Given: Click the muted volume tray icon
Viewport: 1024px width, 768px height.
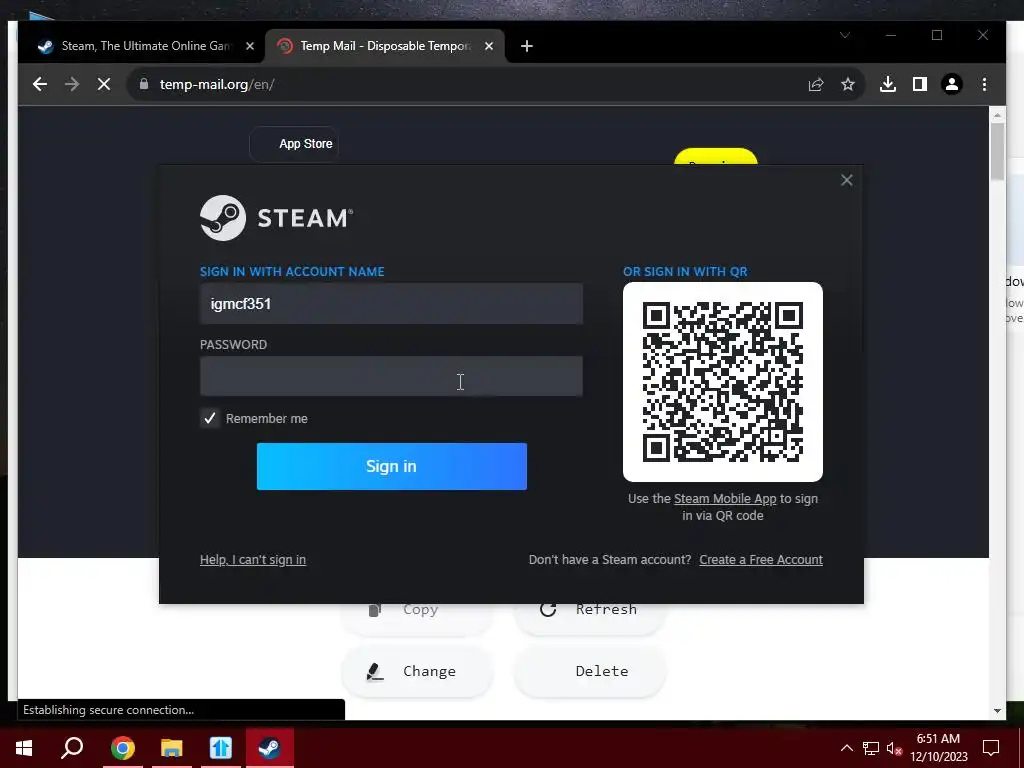Looking at the screenshot, I should point(894,748).
